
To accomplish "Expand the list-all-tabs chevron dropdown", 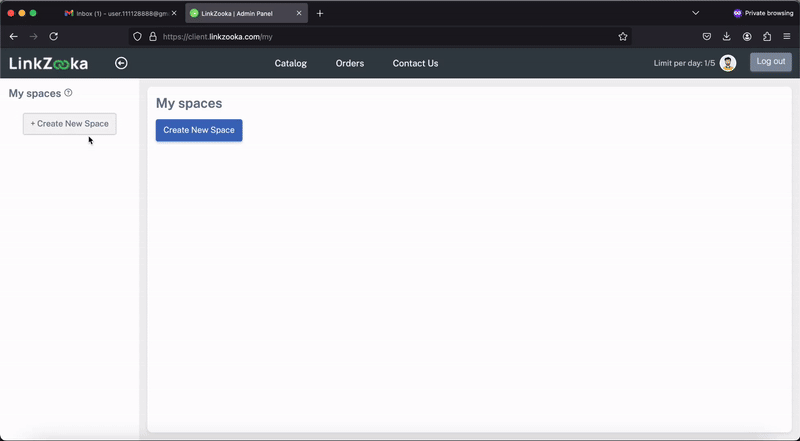I will tap(695, 13).
